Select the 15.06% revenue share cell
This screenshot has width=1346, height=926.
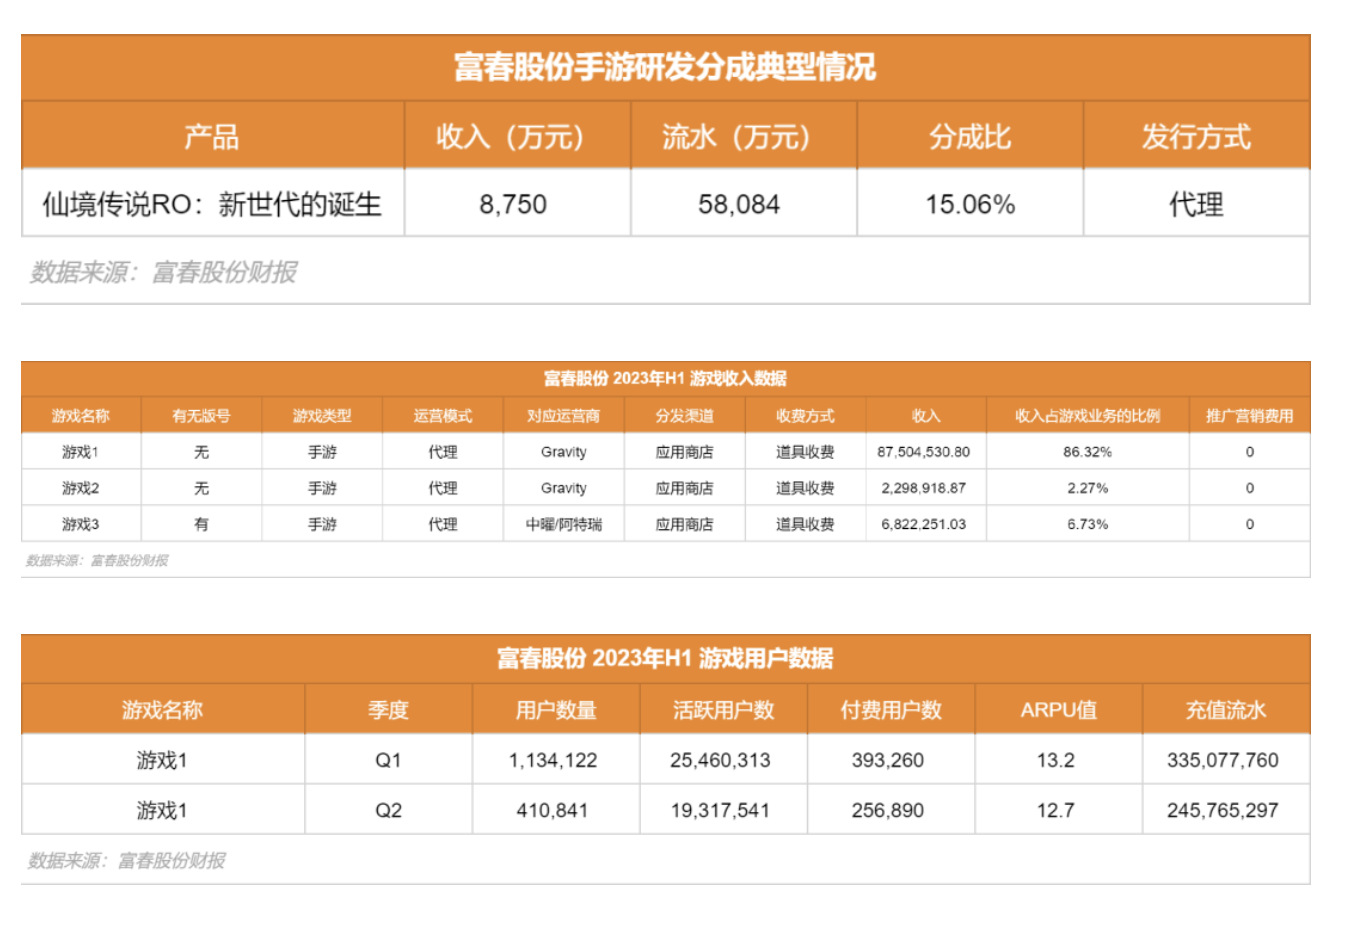coord(970,203)
